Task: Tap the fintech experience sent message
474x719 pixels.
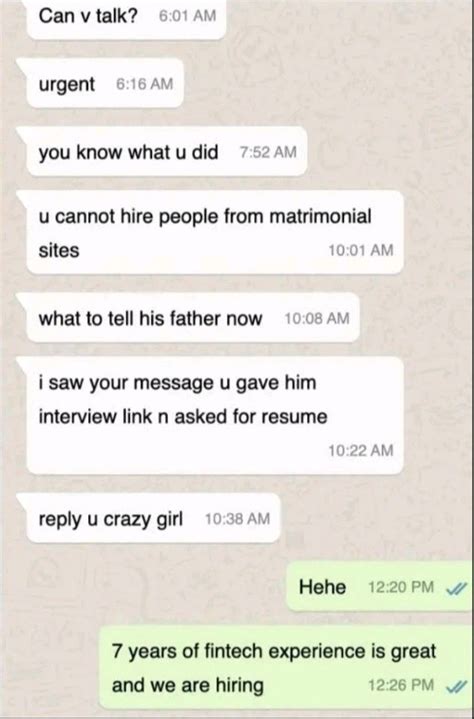Action: (286, 667)
